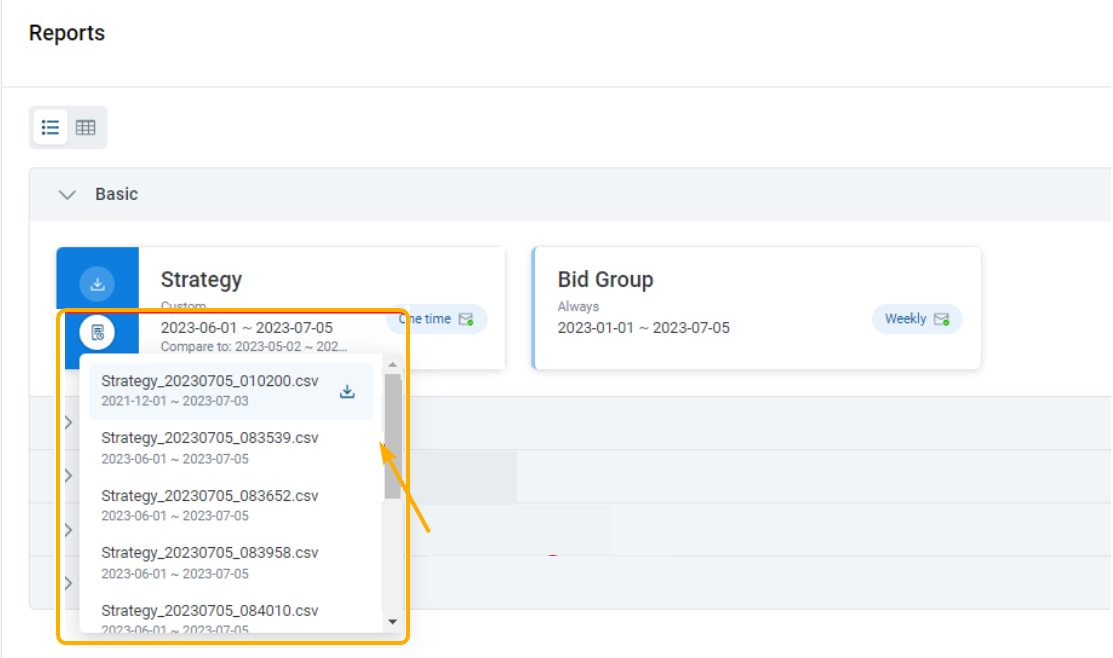Click the Bid Group date range 2023-01-01 ~ 2023-07-05
The width and height of the screenshot is (1113, 658).
[x=643, y=328]
